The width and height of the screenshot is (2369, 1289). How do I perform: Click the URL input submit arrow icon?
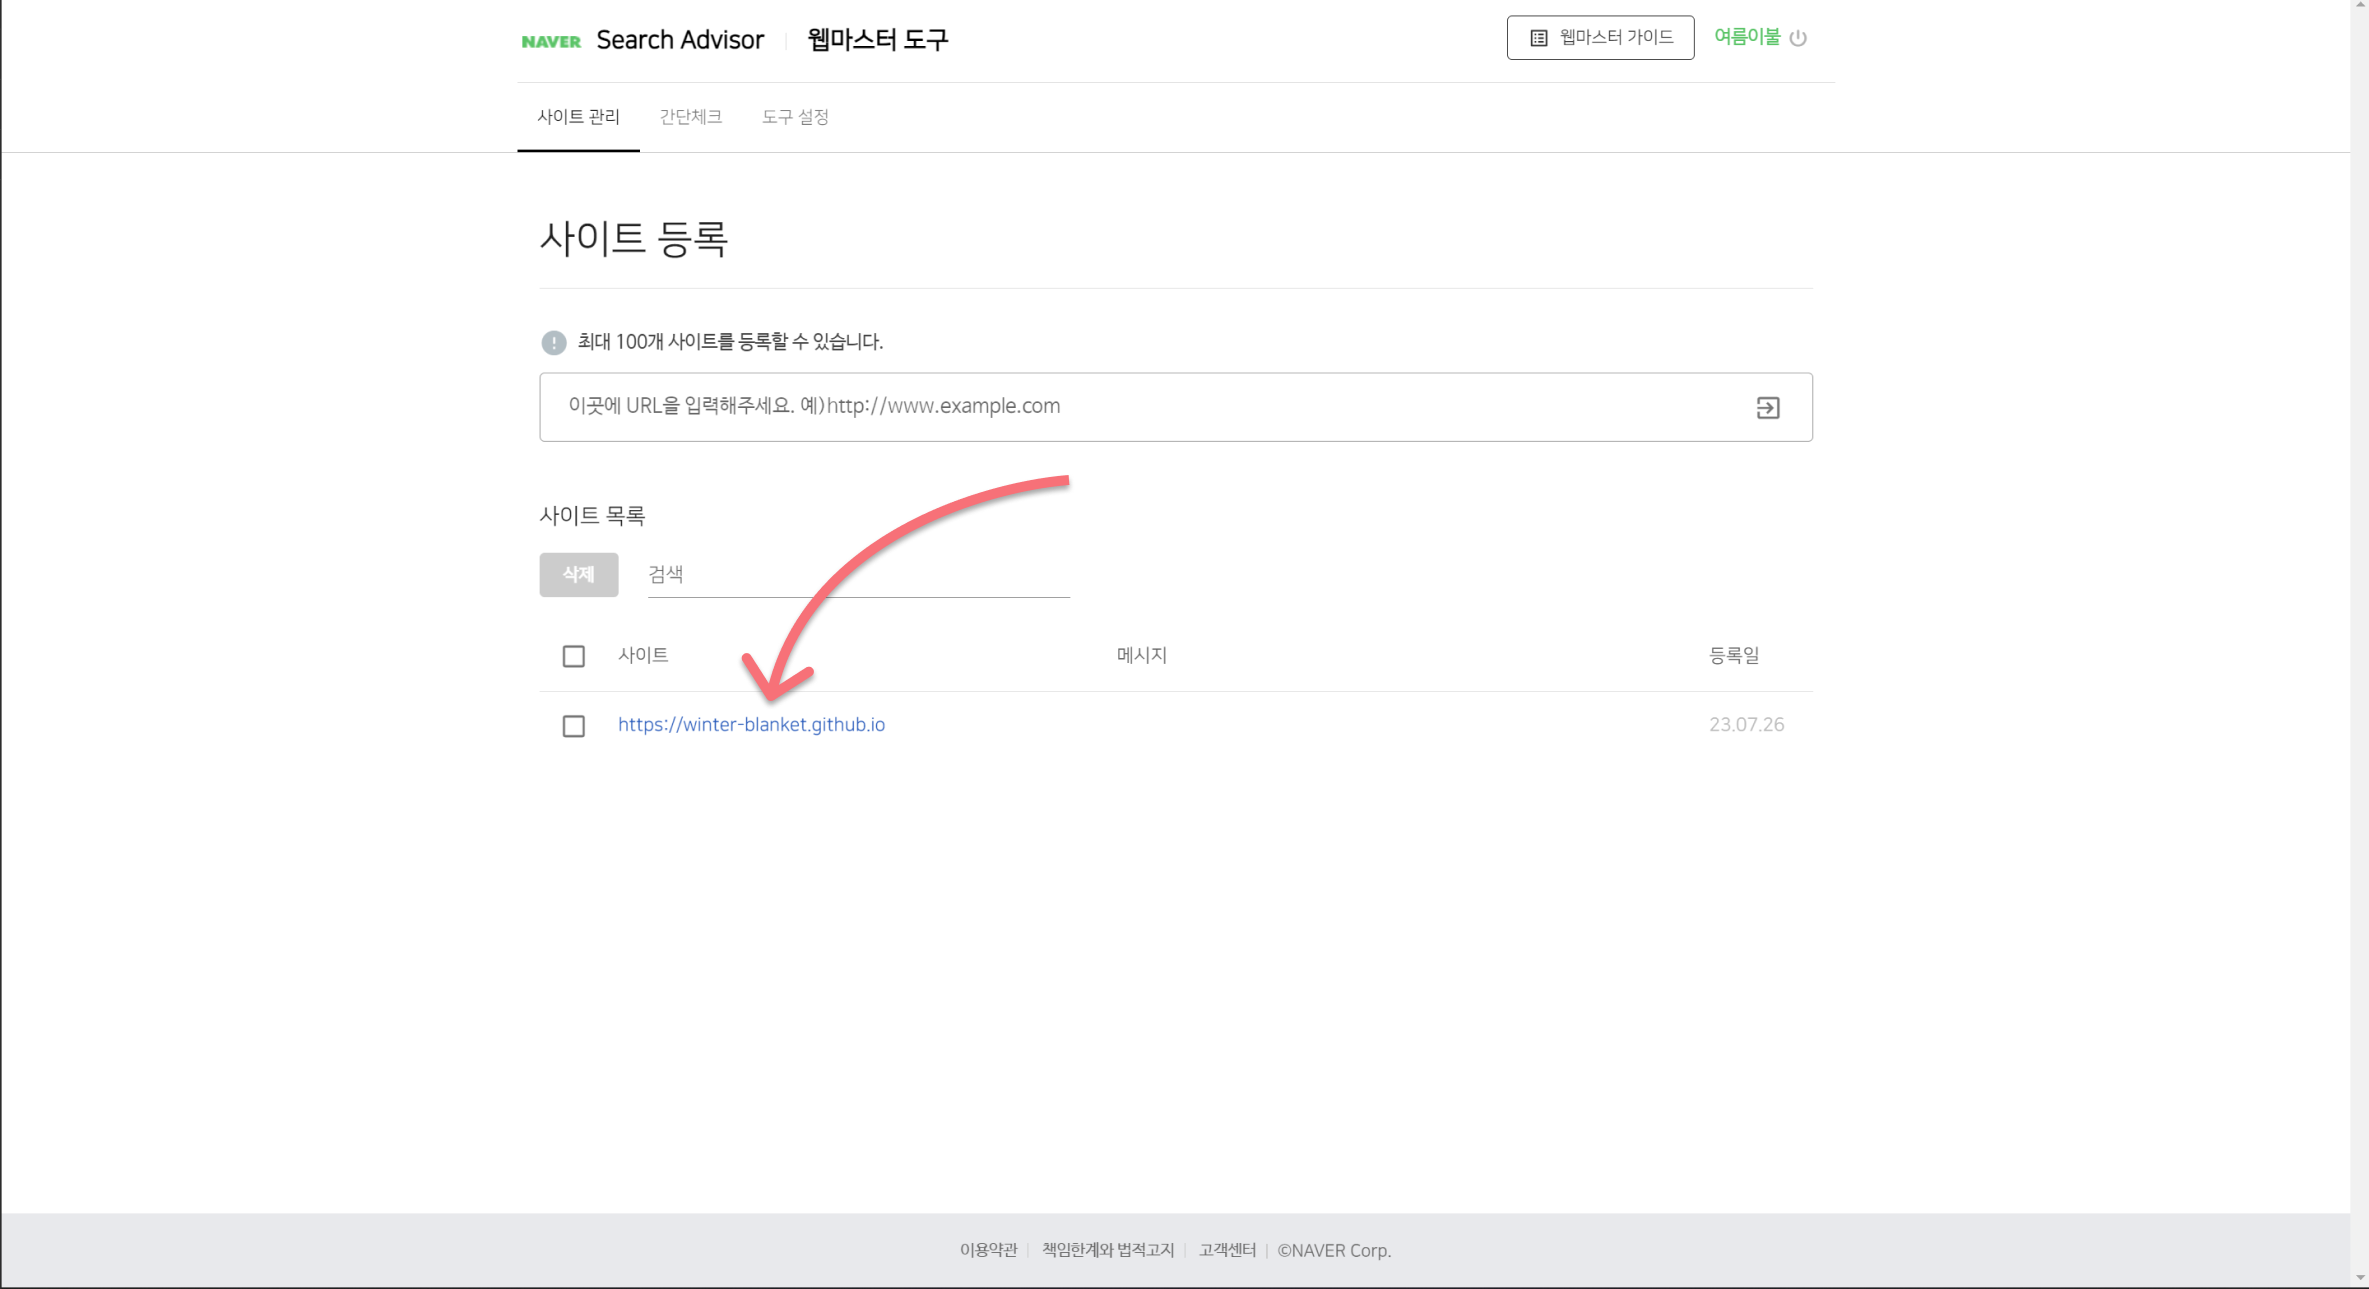pyautogui.click(x=1768, y=408)
